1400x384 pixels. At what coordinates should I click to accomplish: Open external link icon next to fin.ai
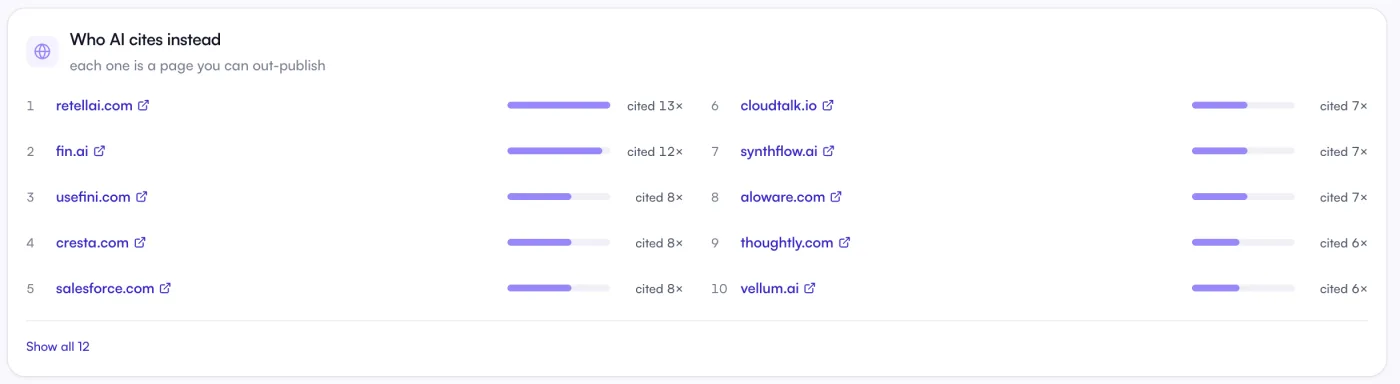coord(99,151)
